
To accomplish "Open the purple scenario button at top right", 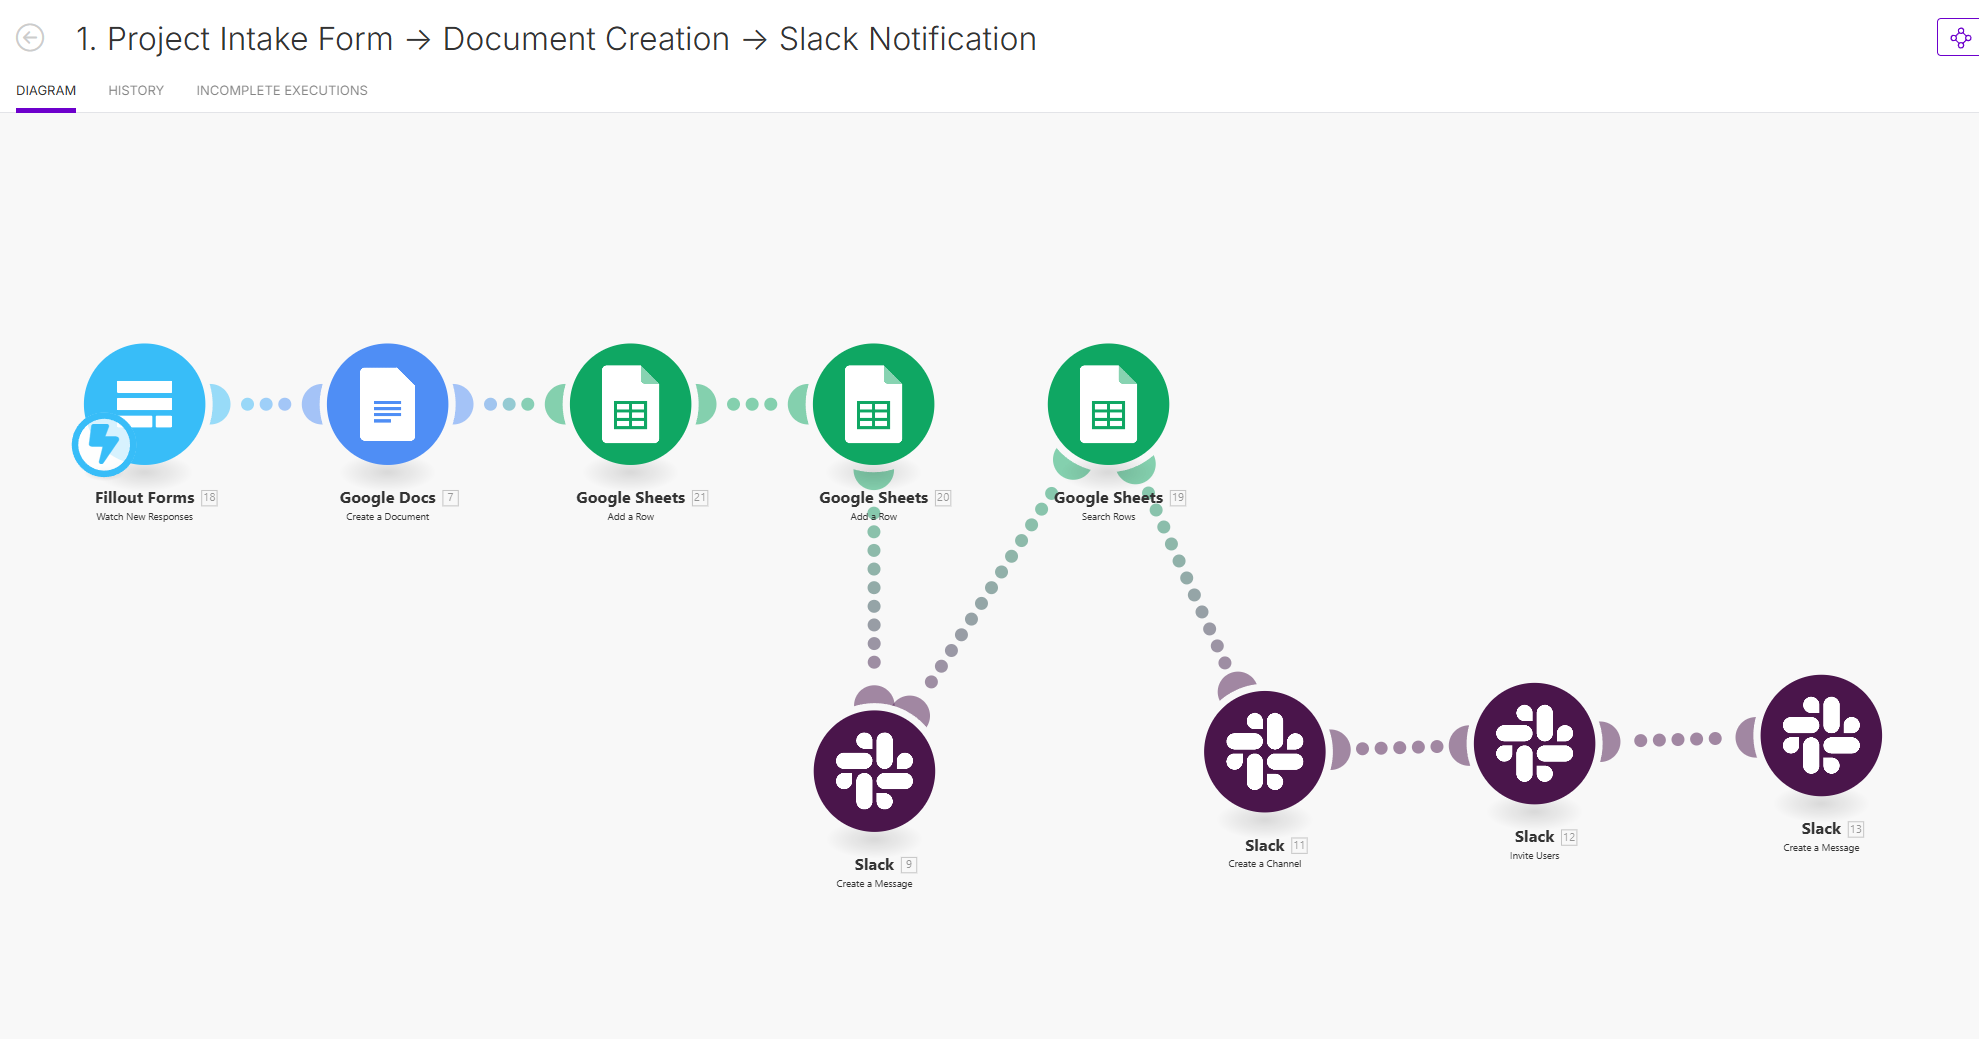I will (1959, 38).
